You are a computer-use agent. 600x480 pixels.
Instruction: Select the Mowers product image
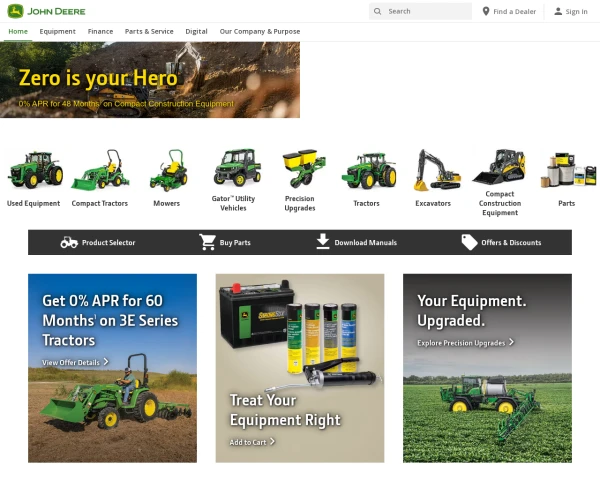(168, 170)
